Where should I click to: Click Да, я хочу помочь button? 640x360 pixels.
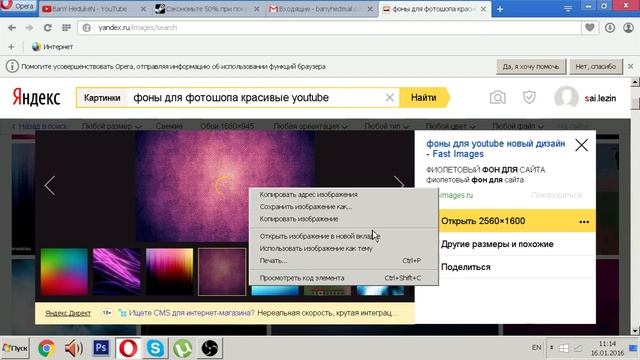click(x=531, y=66)
